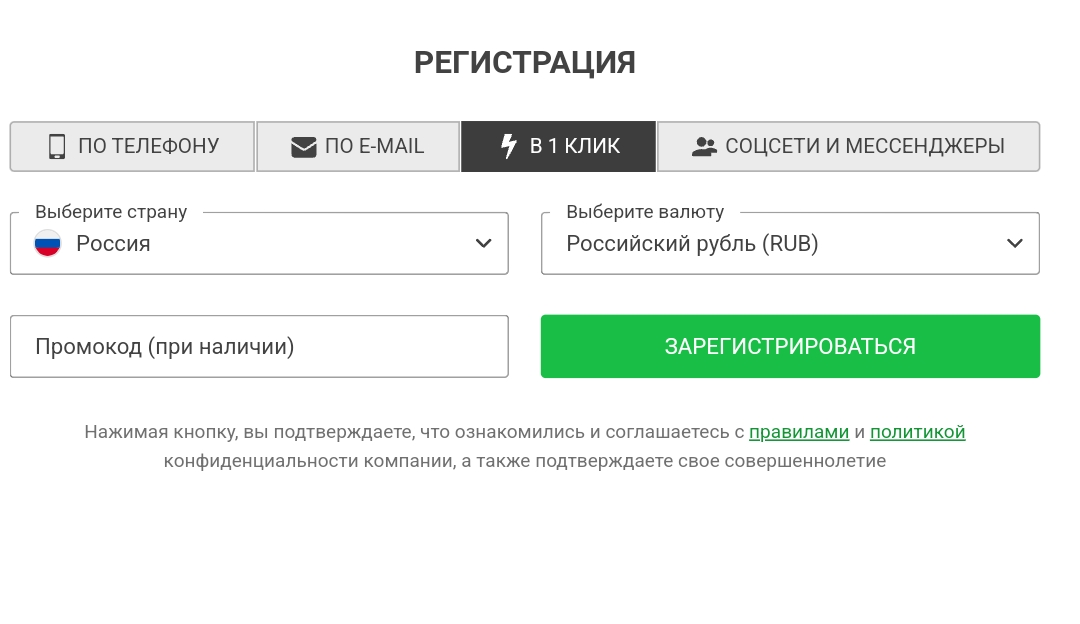1080x624 pixels.
Task: Select the «По e-mail» registration tab
Action: coord(358,146)
